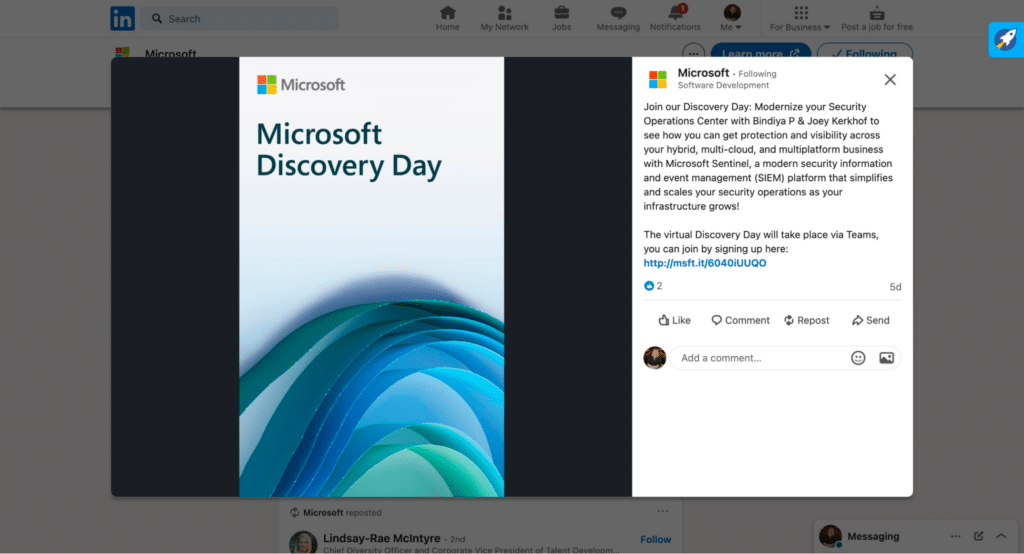Like the Microsoft post
The width and height of the screenshot is (1024, 554).
(x=674, y=320)
